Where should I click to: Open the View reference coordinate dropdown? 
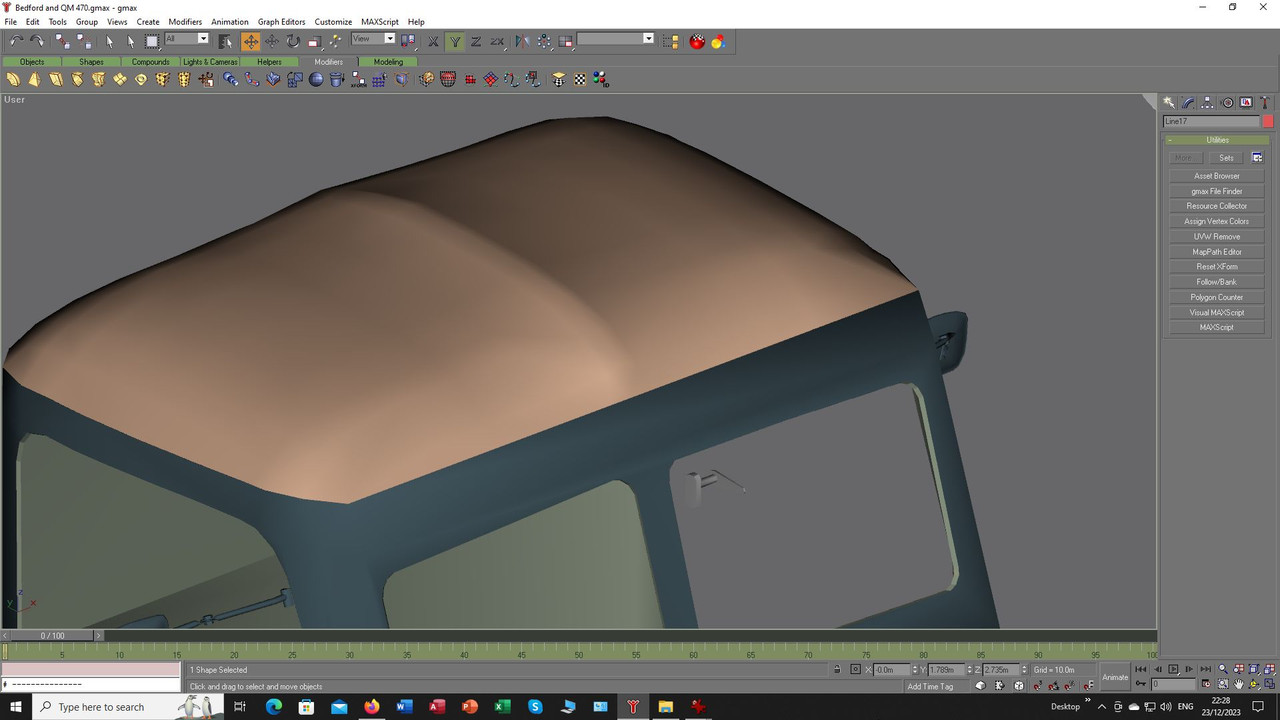[x=374, y=39]
